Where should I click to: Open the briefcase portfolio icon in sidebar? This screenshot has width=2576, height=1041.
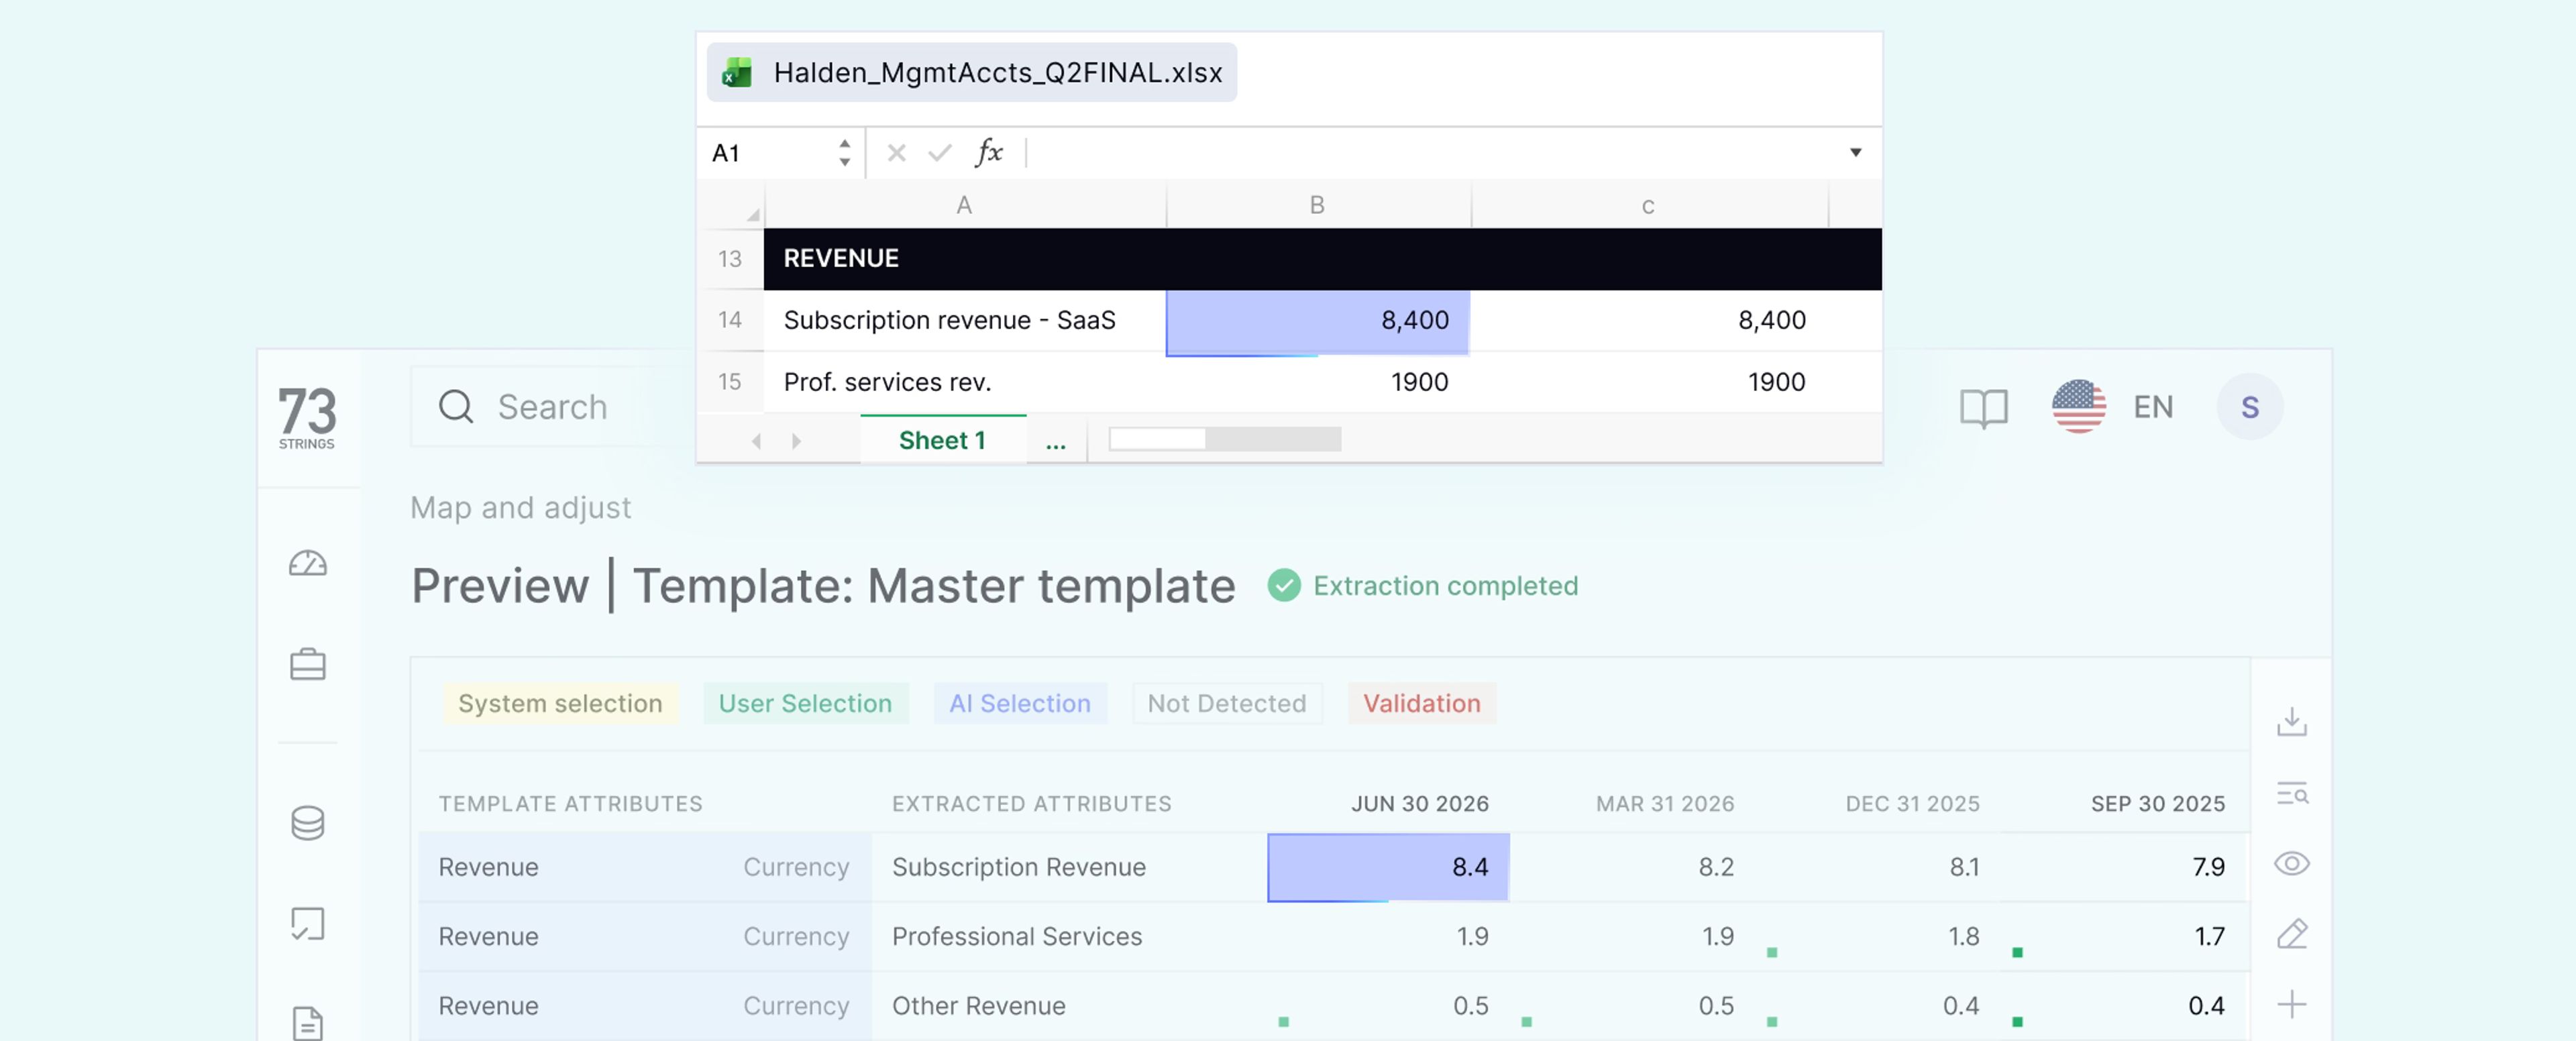(x=307, y=664)
